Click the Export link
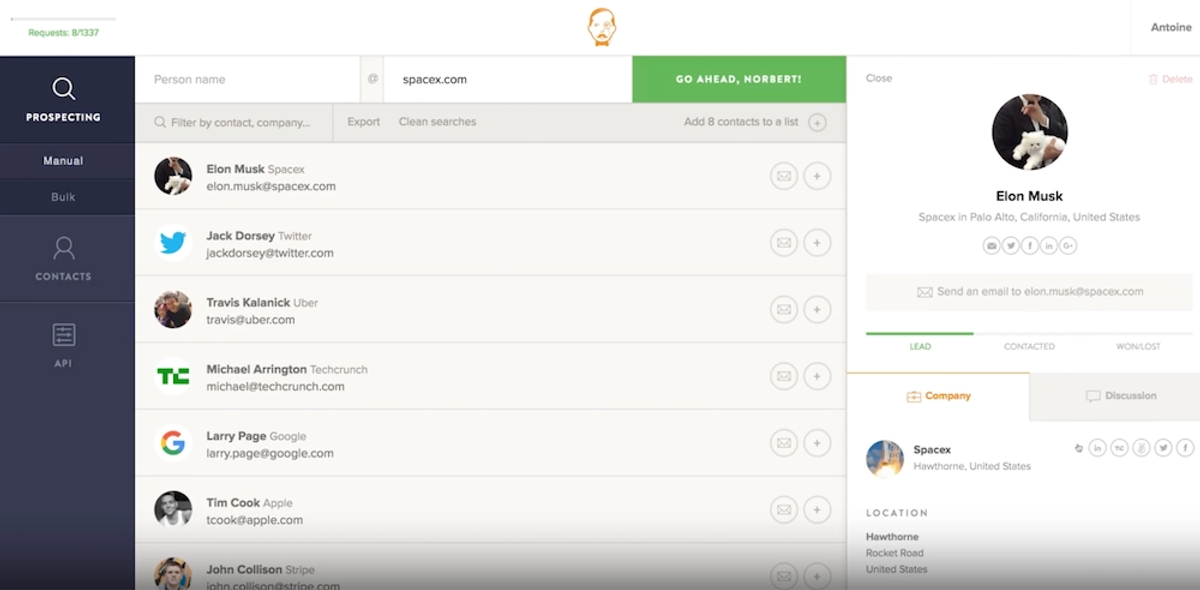 coord(364,122)
